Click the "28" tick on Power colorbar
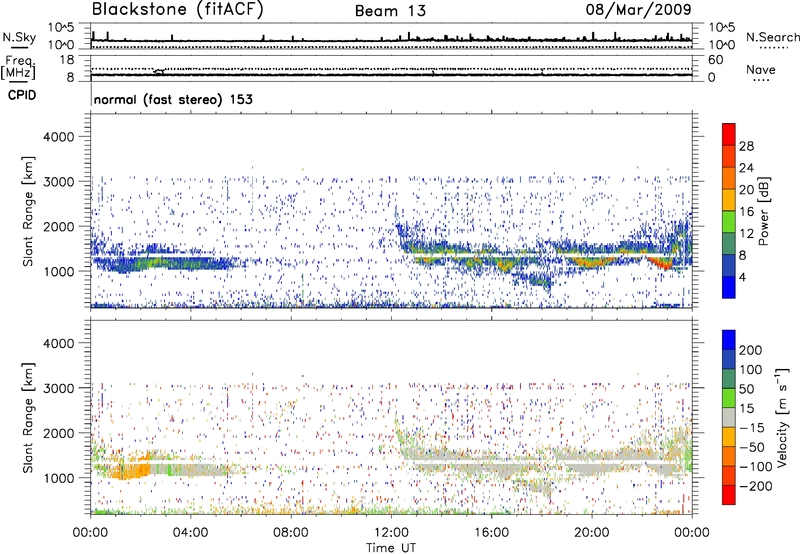 pyautogui.click(x=746, y=146)
